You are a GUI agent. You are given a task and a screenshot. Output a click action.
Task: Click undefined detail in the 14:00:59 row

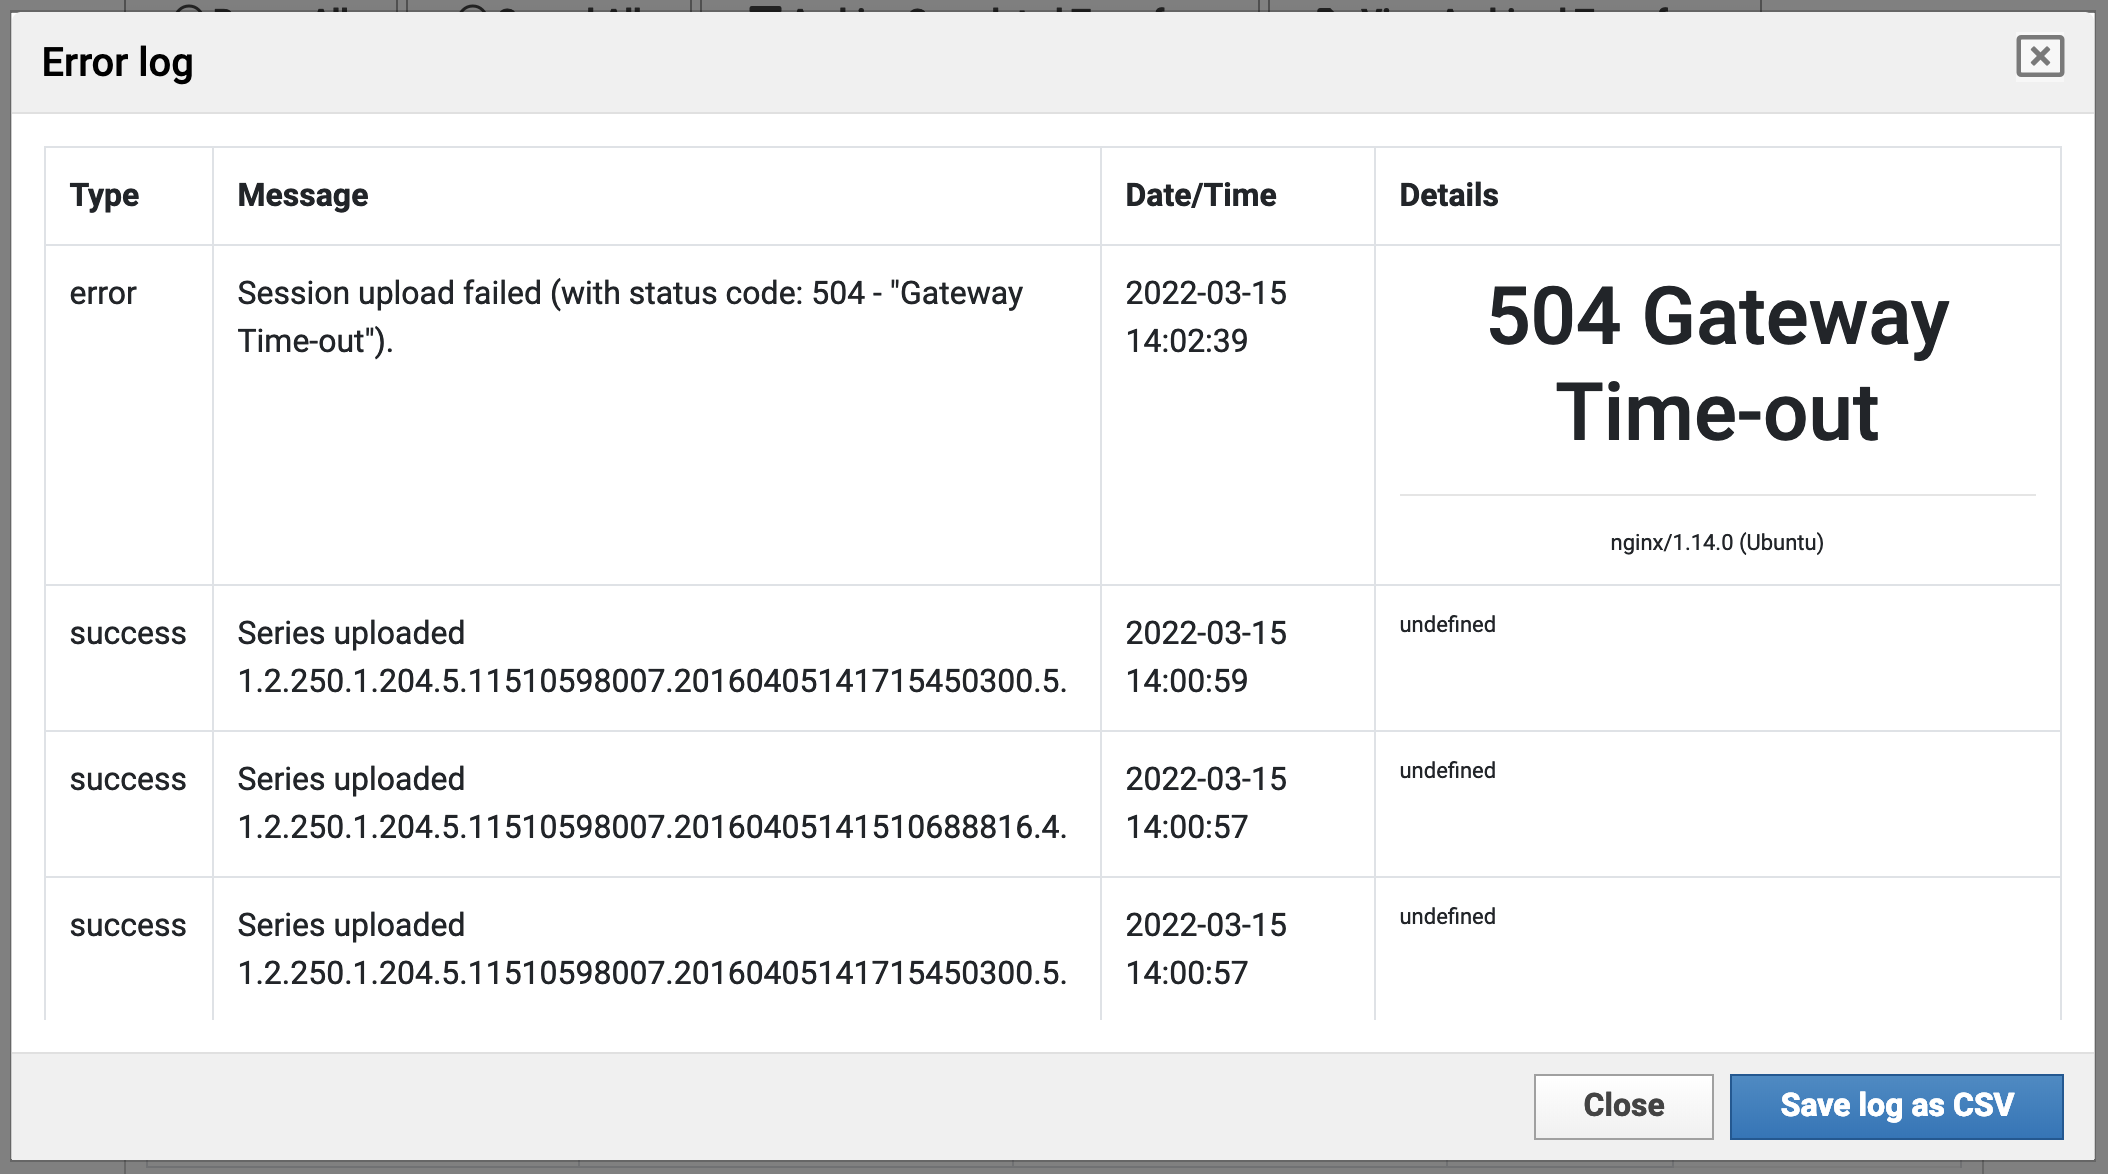1447,625
